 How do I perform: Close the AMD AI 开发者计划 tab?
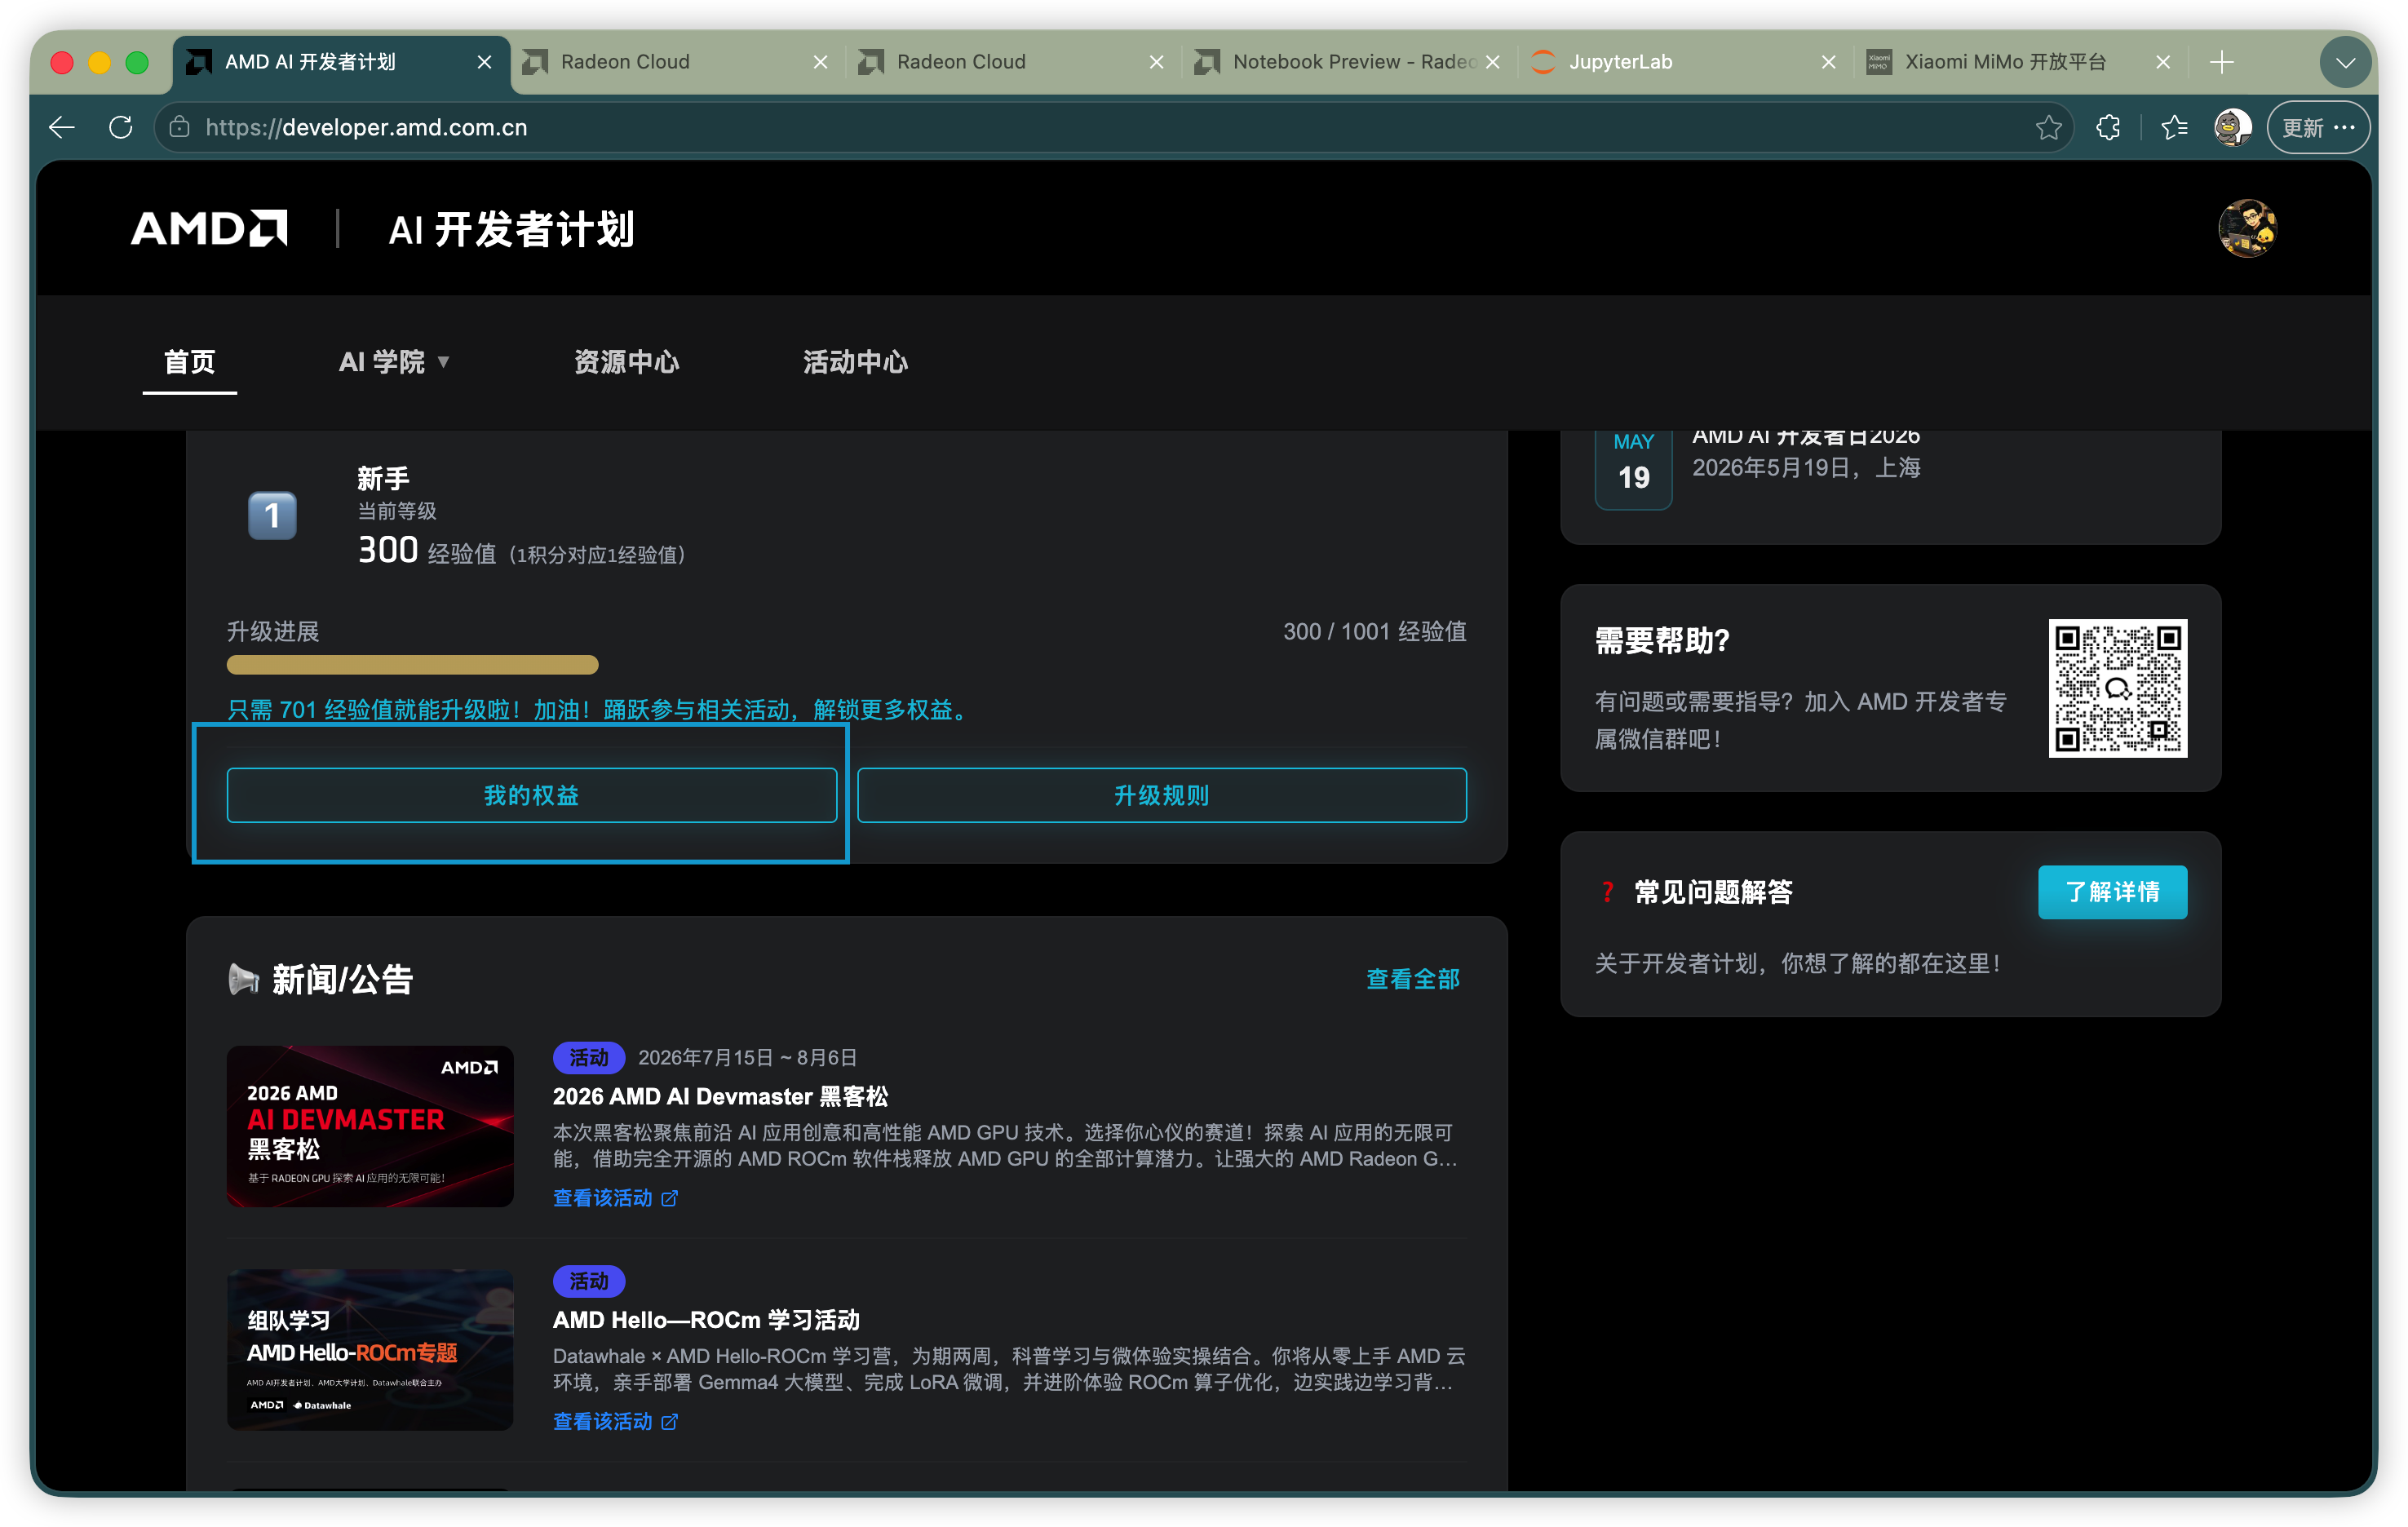(485, 62)
